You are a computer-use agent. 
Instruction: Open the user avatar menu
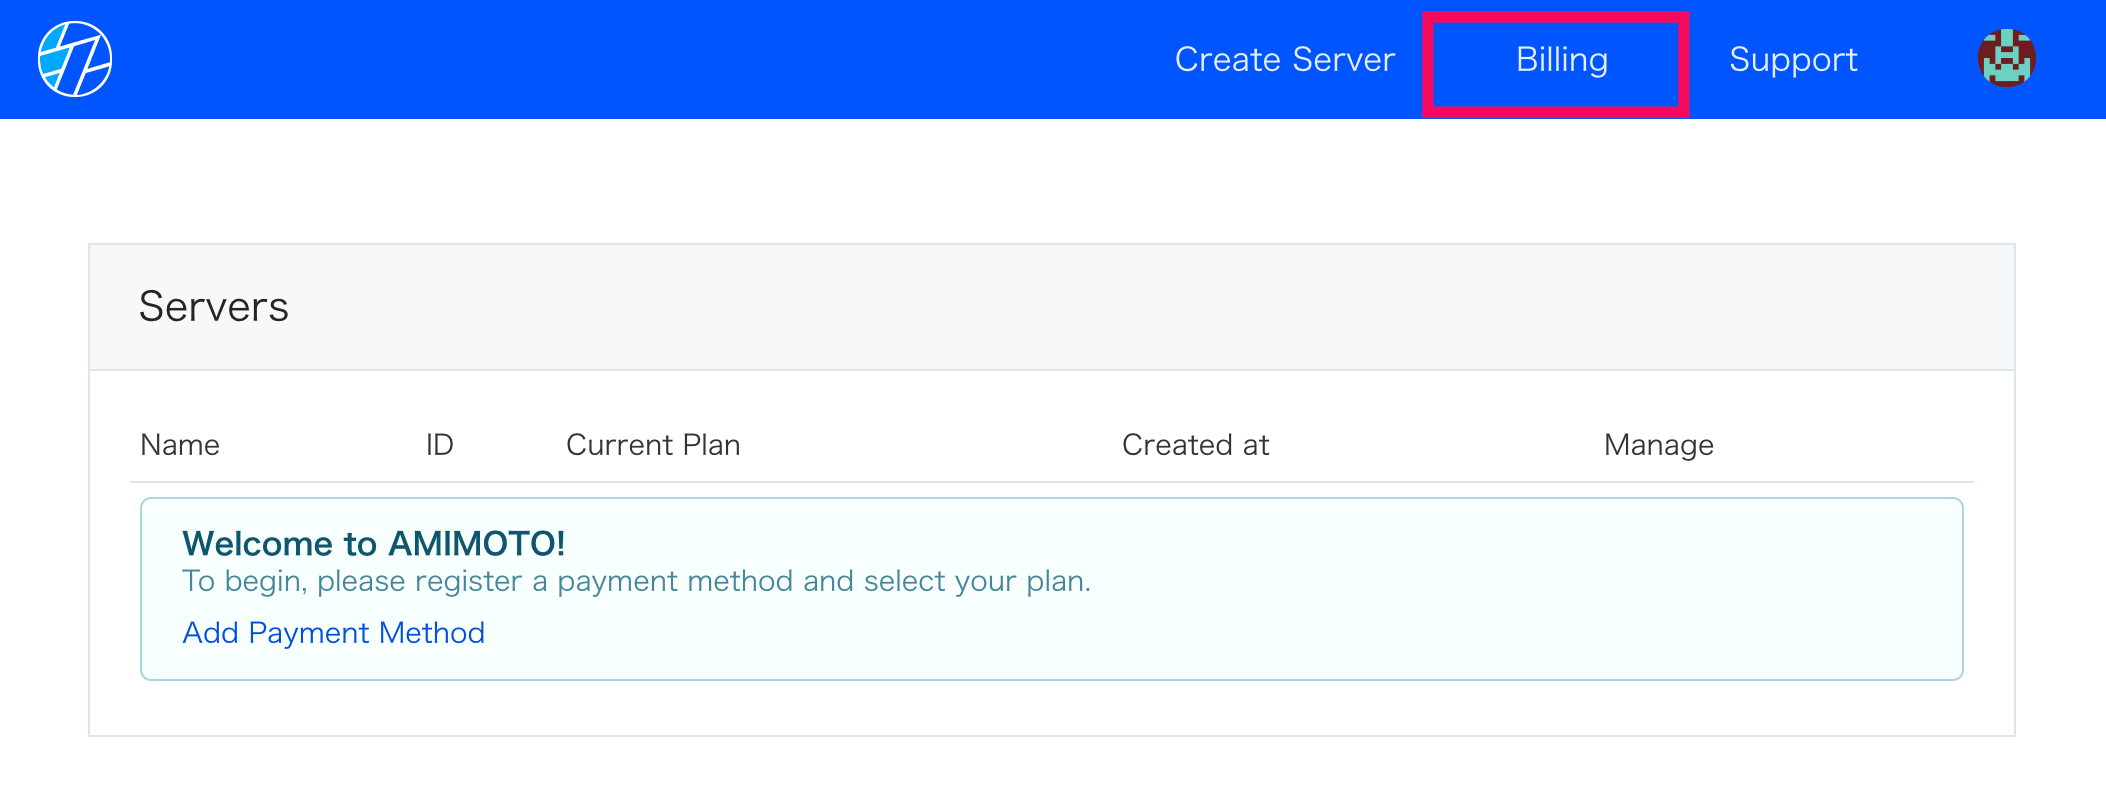coord(2006,58)
